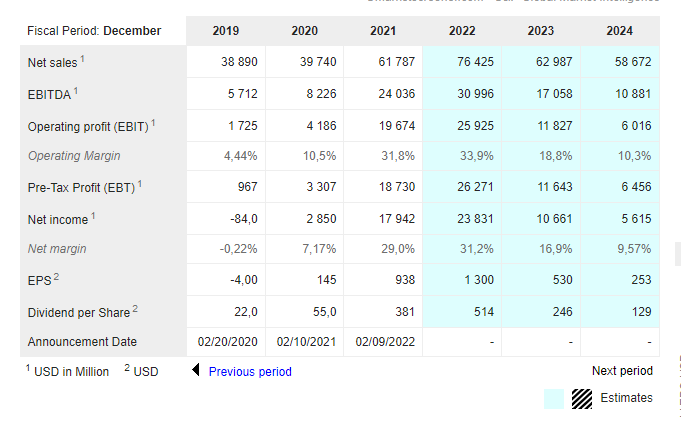Click the Previous period link
Viewport: 681px width, 434px height.
tap(250, 372)
